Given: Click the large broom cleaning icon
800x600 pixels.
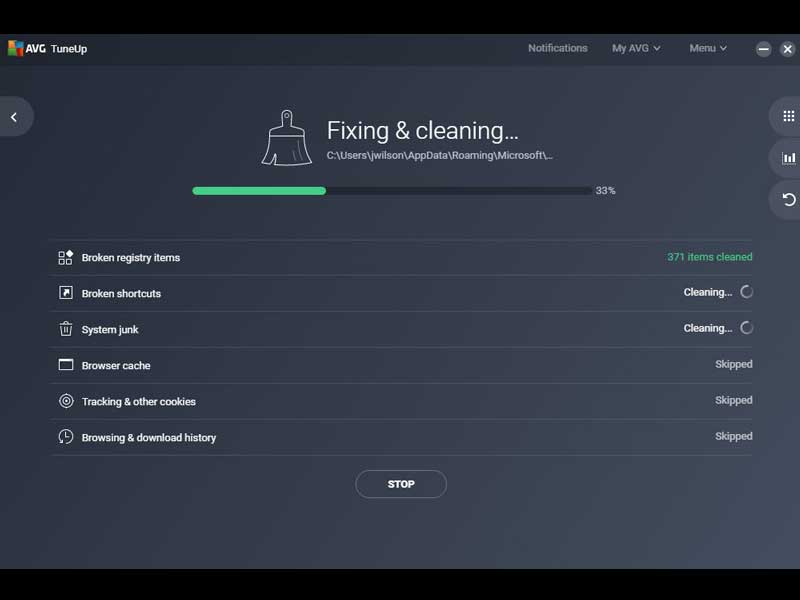Looking at the screenshot, I should tap(286, 138).
